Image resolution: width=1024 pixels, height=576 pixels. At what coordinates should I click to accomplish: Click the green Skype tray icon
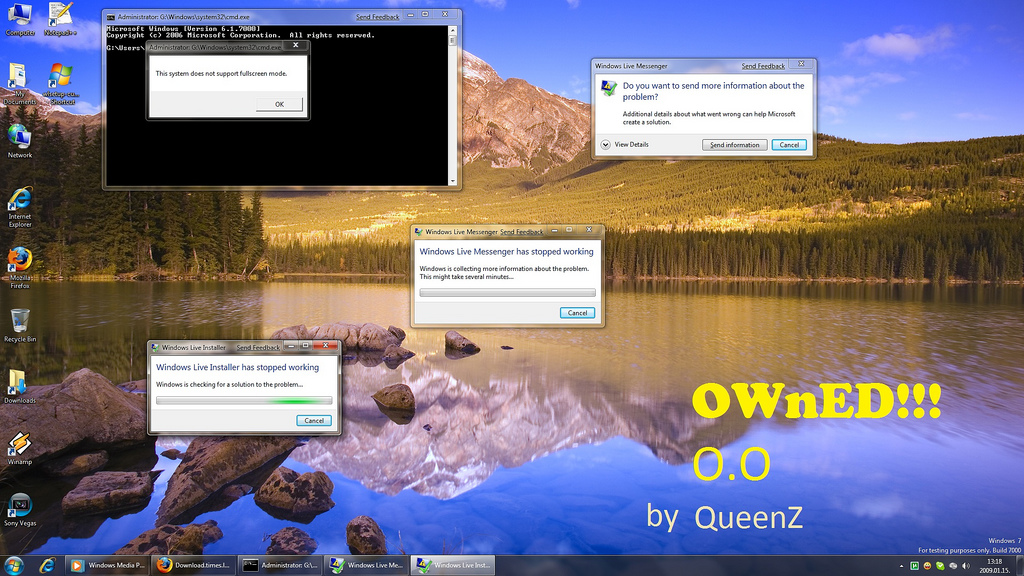coord(940,566)
